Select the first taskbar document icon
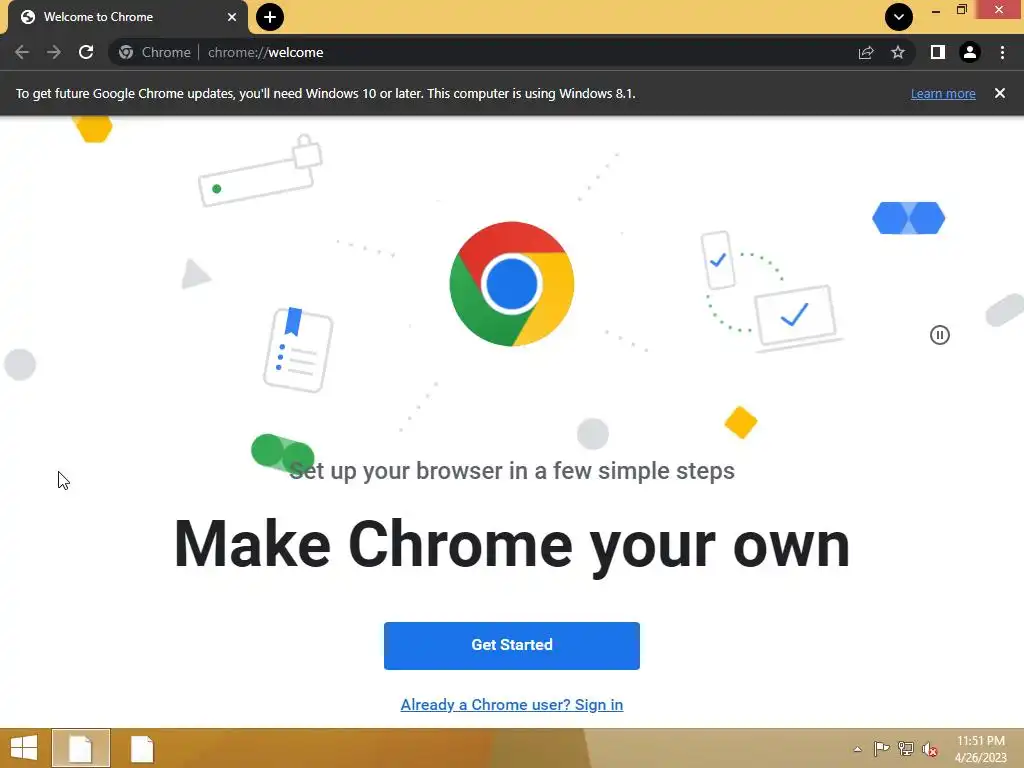The image size is (1024, 768). [81, 748]
